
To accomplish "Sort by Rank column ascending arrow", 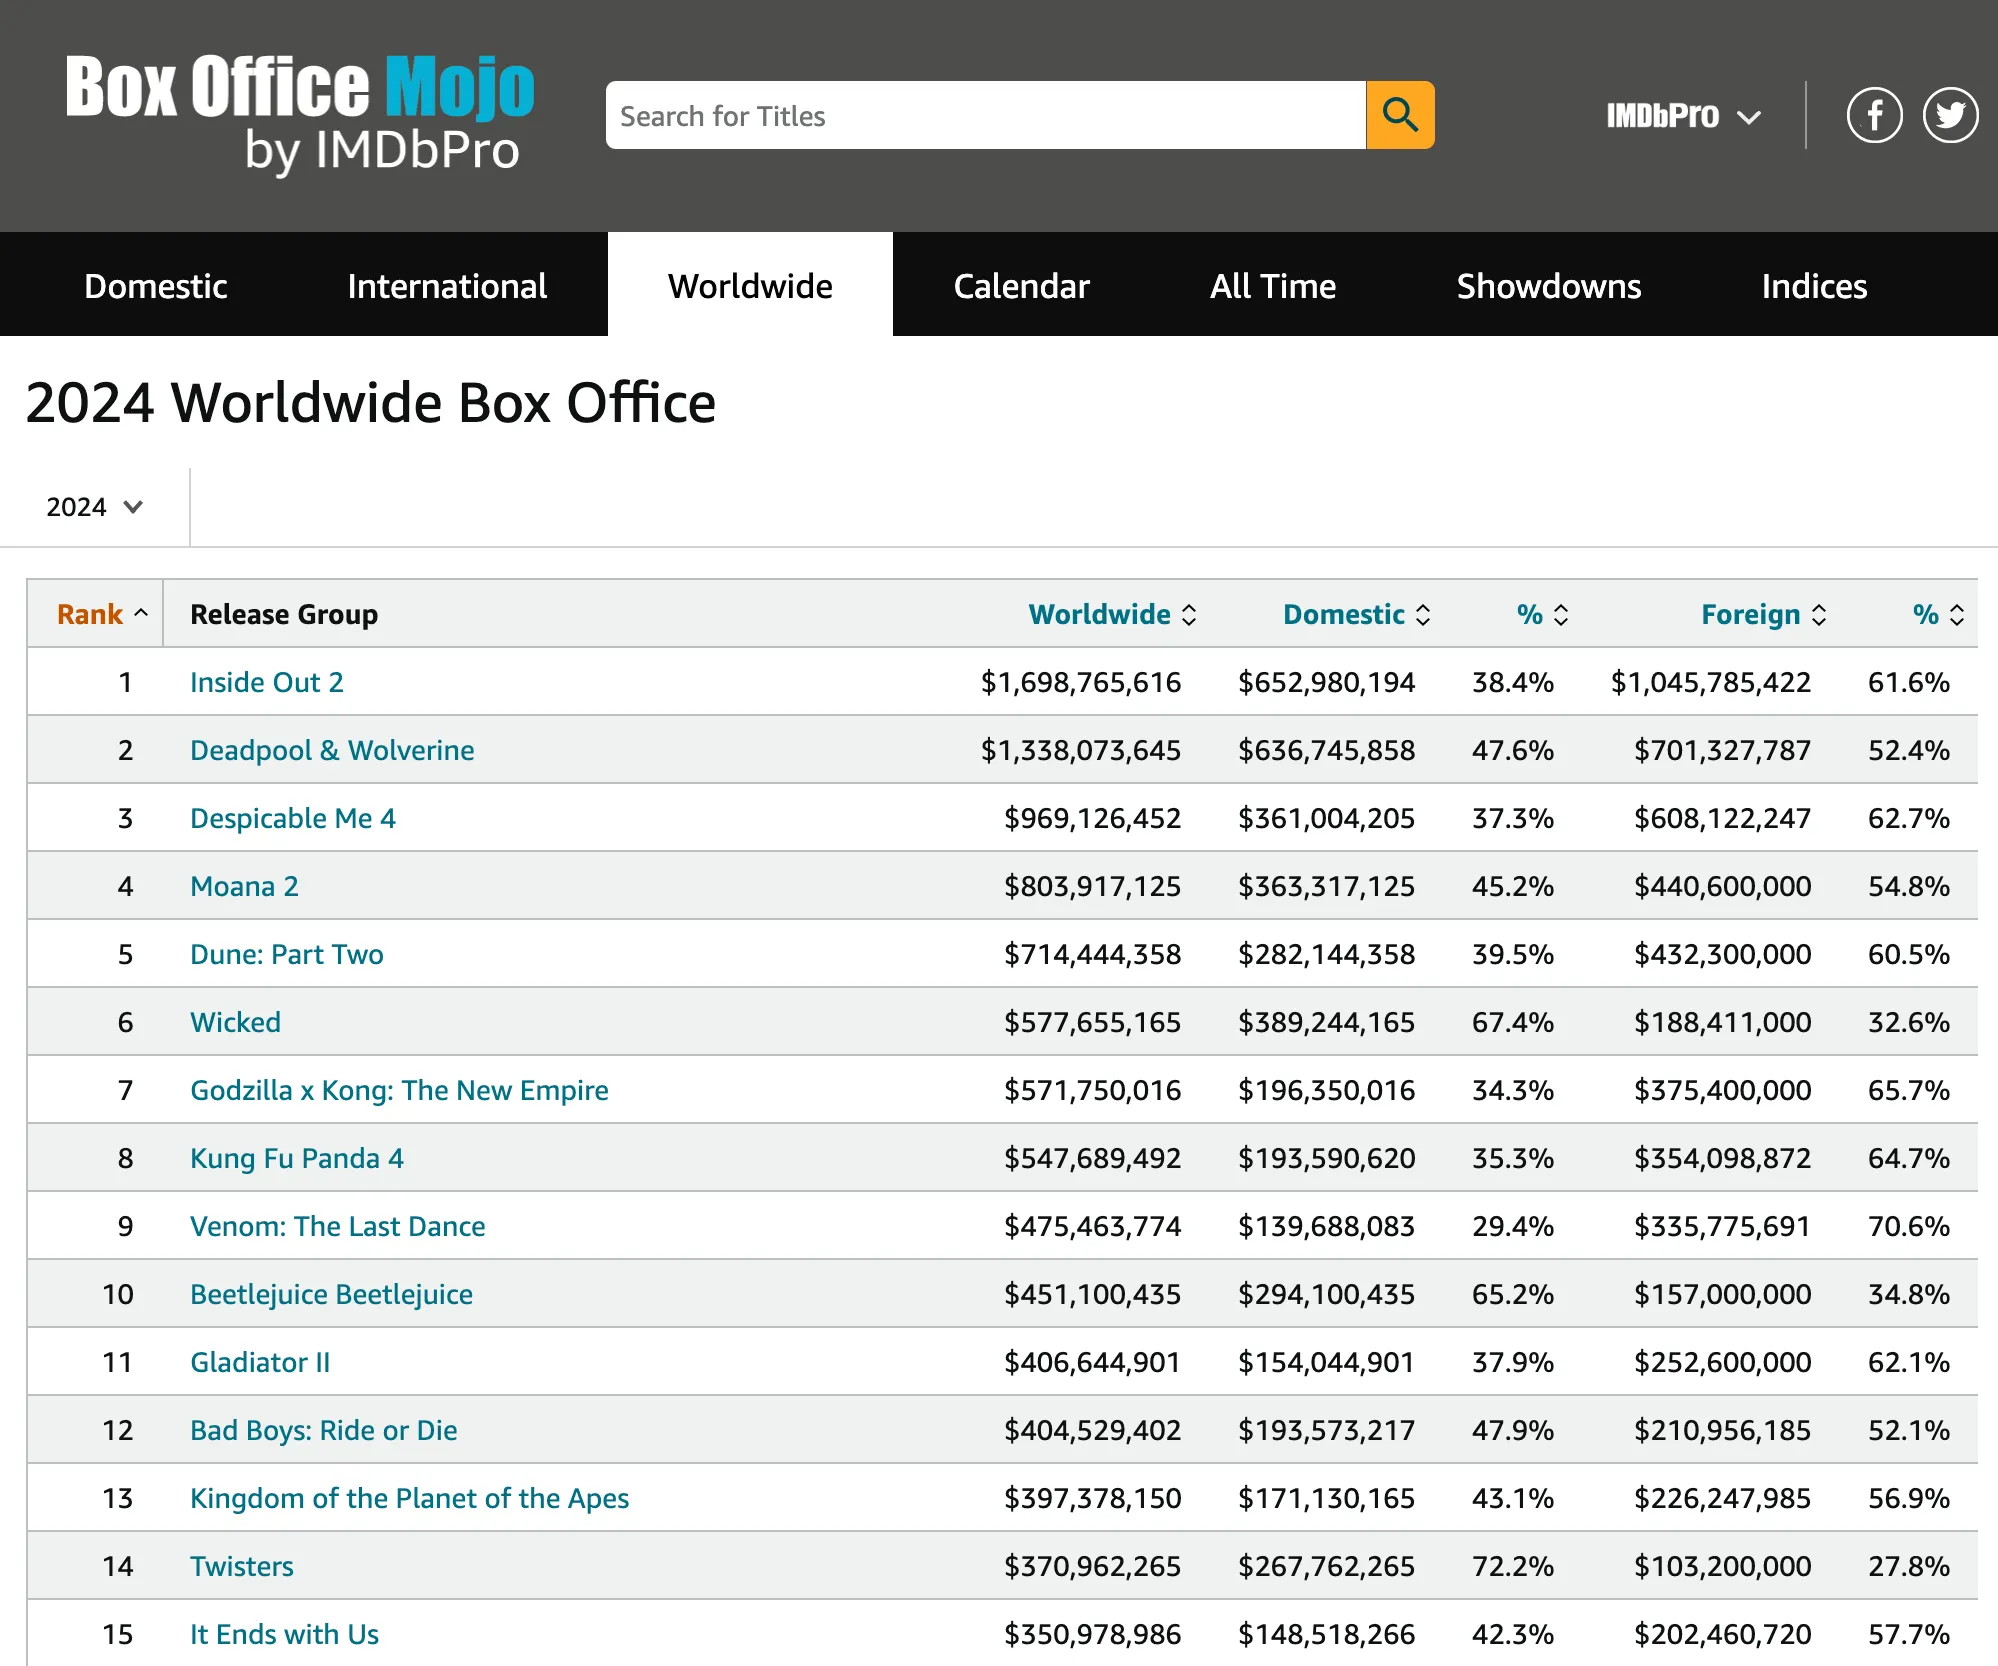I will coord(141,613).
